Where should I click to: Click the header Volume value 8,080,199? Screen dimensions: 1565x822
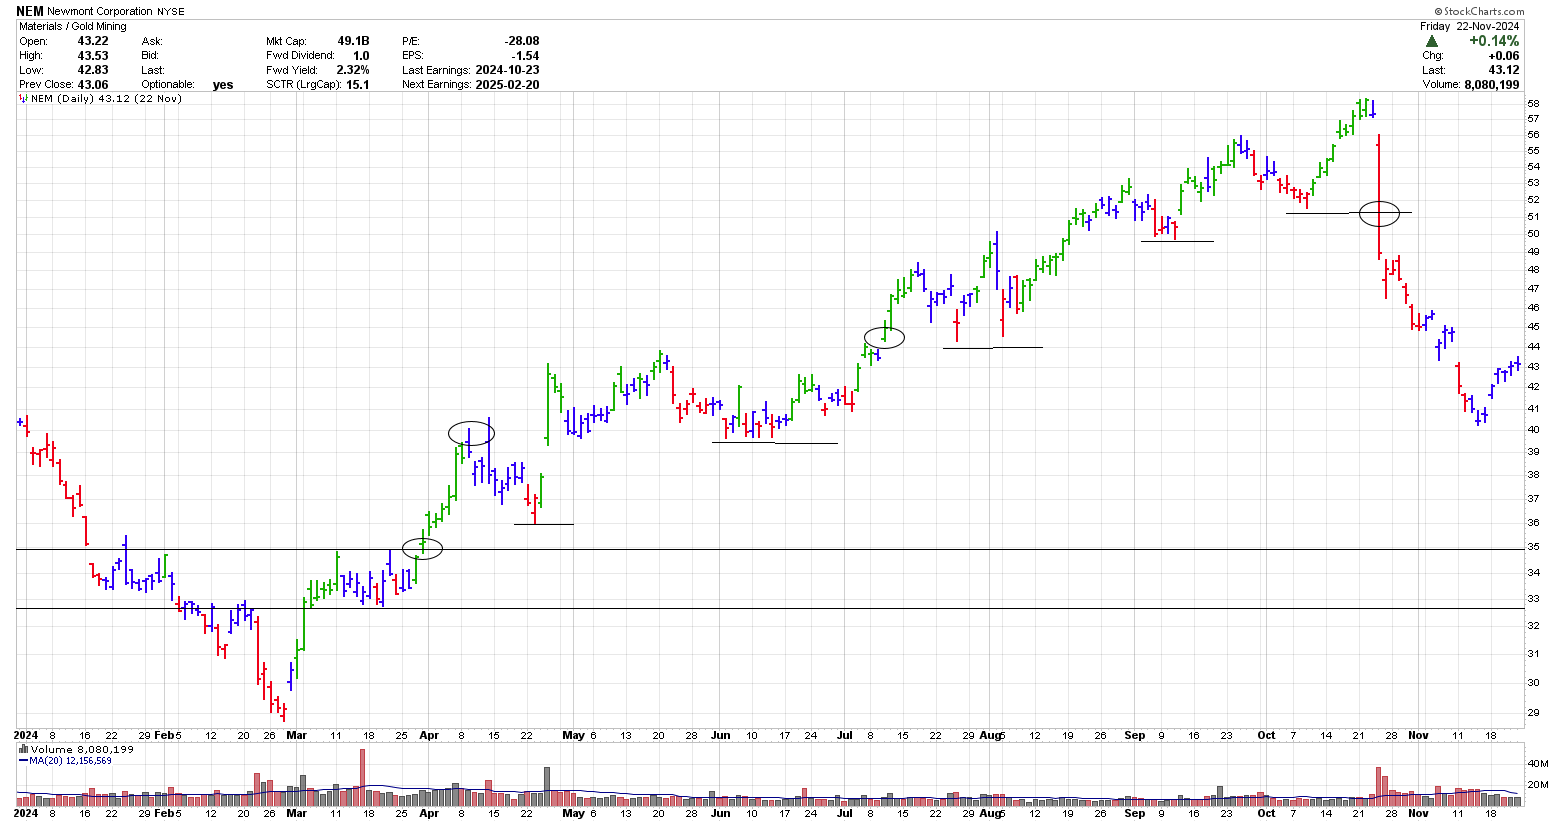[1492, 85]
